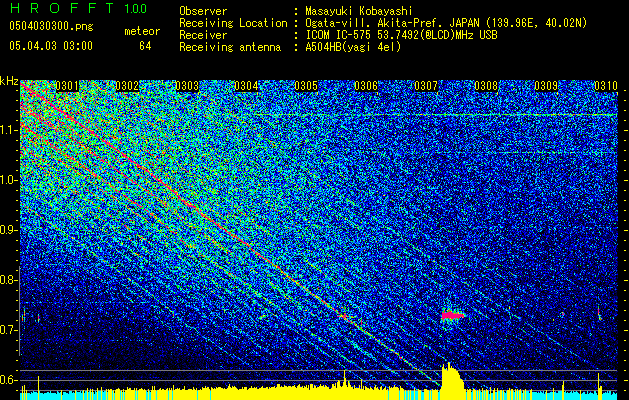
Task: Click the 0307 time marker
Action: [426, 86]
